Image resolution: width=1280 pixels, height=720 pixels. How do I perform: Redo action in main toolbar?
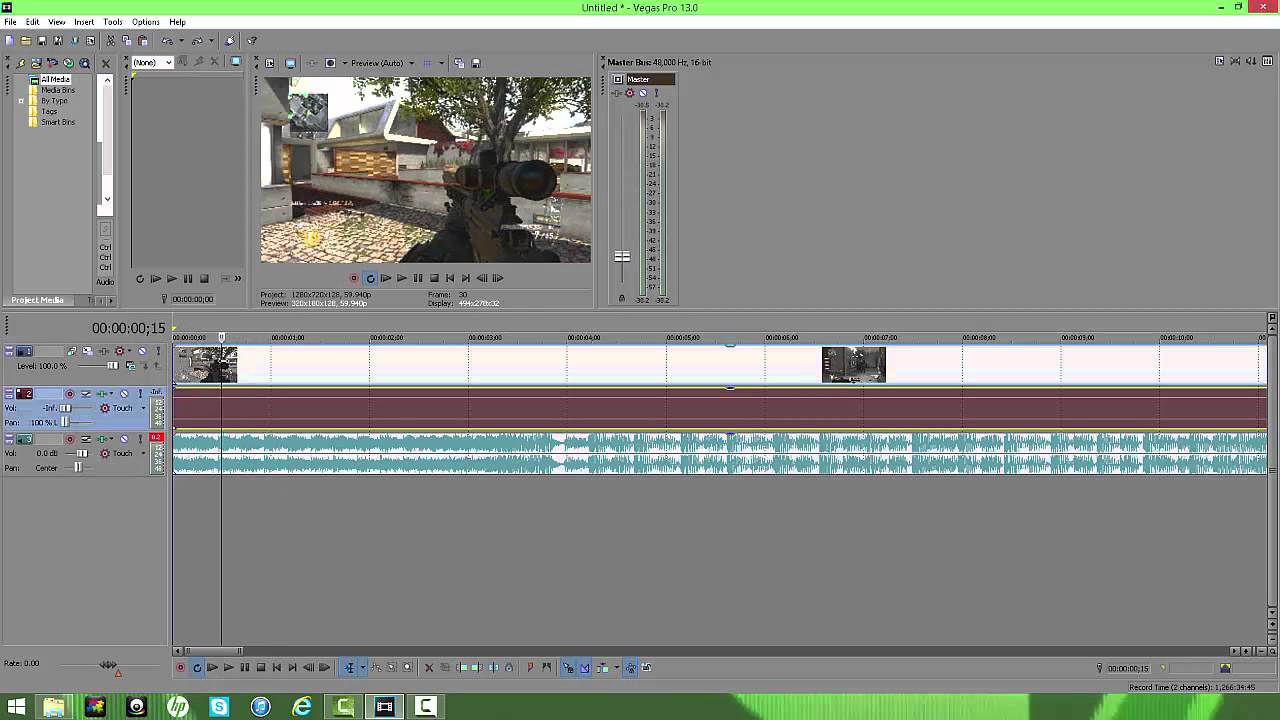(197, 40)
